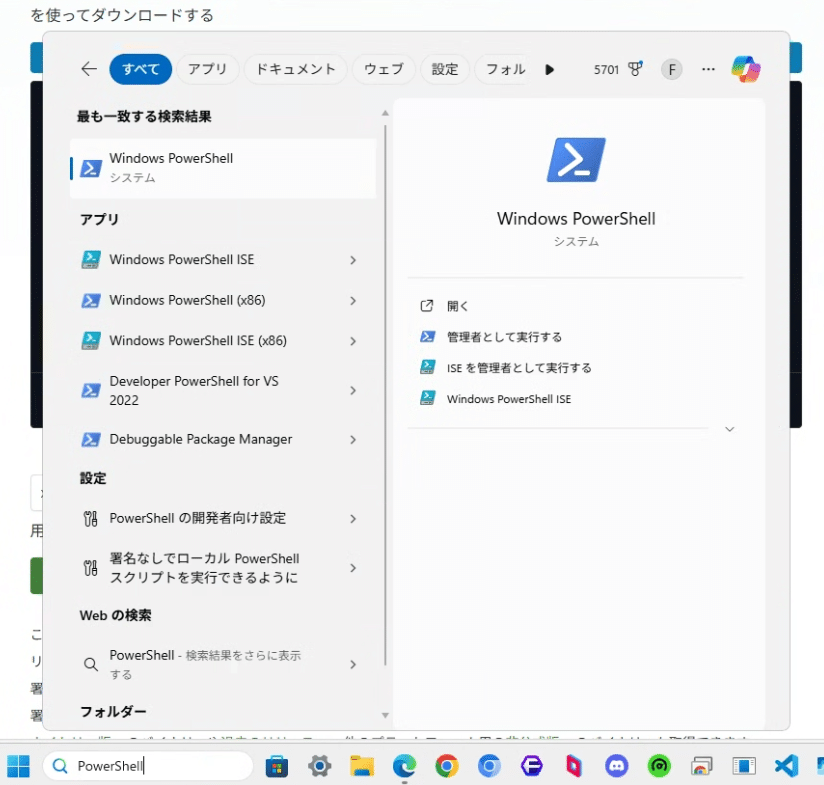Switch to the アプリ filter tab
824x785 pixels.
click(x=208, y=69)
